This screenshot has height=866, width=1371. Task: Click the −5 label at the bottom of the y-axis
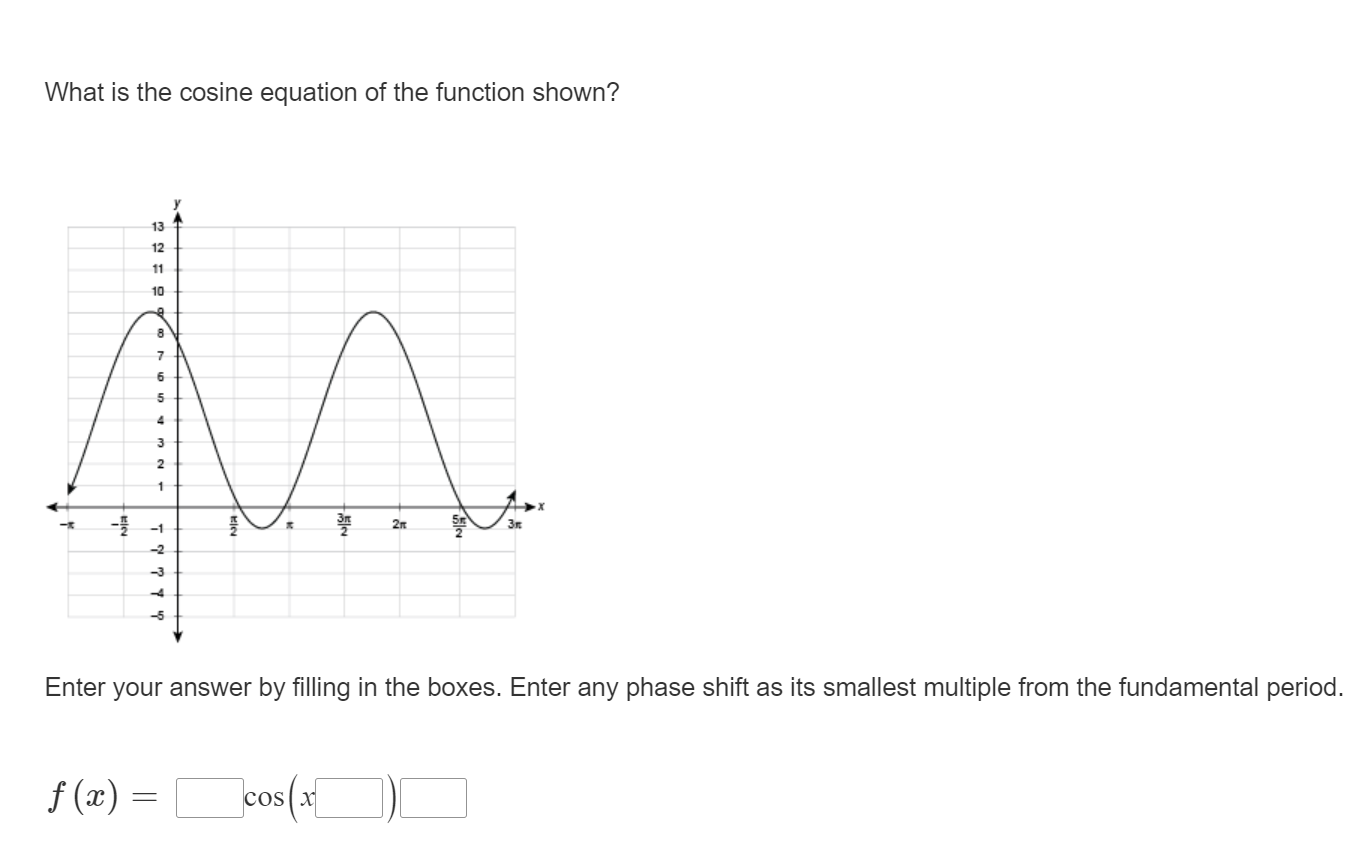tap(156, 613)
